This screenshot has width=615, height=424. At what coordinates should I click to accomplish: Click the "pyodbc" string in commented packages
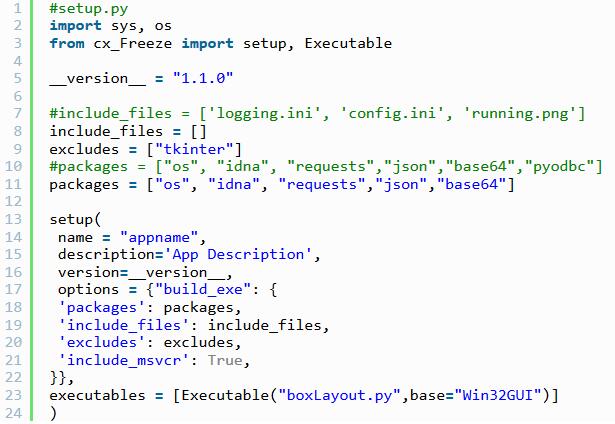point(558,167)
